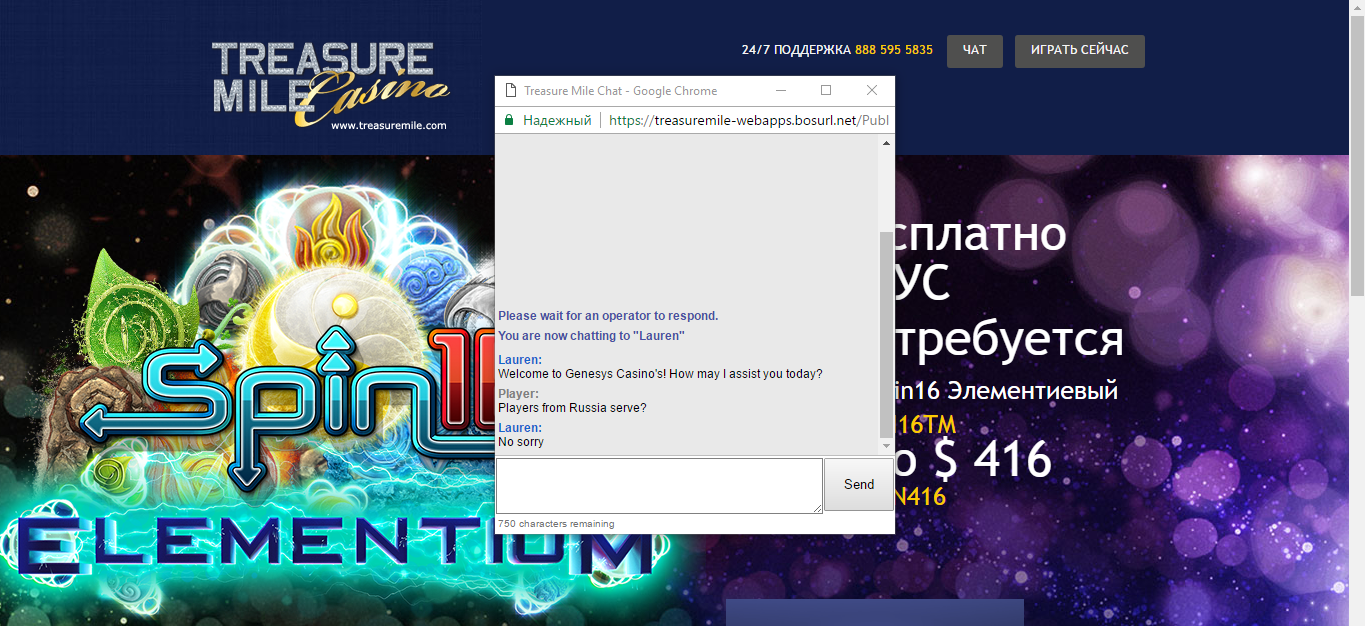
Task: Click the main page scrollbar up arrow
Action: pos(1357,7)
